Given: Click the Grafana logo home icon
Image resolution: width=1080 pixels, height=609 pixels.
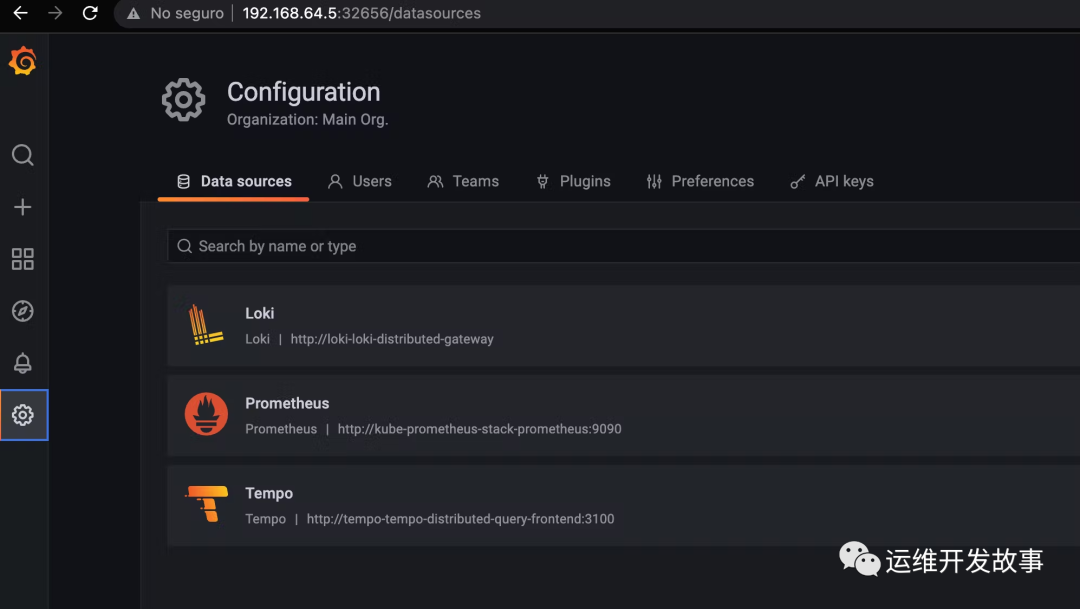Looking at the screenshot, I should click(x=23, y=62).
